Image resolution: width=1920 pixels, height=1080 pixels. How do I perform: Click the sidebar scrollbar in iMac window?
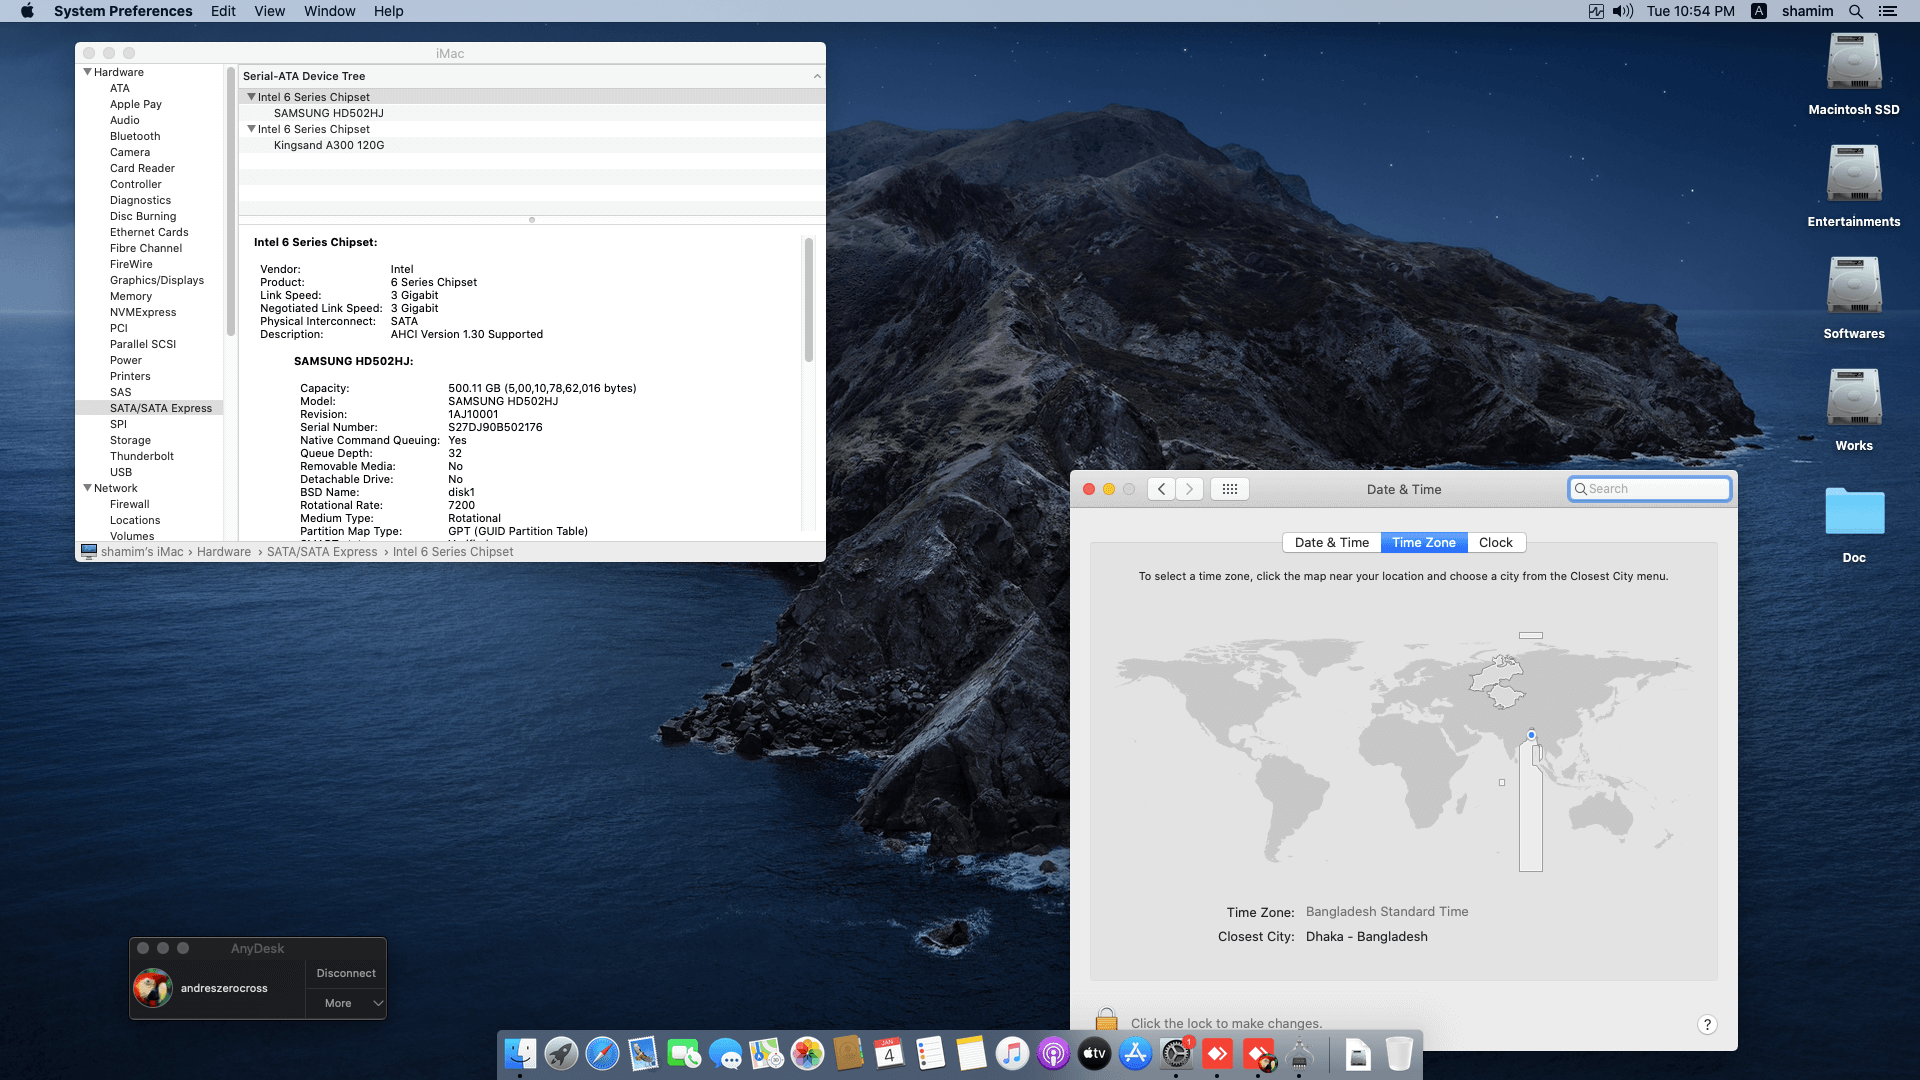(230, 200)
